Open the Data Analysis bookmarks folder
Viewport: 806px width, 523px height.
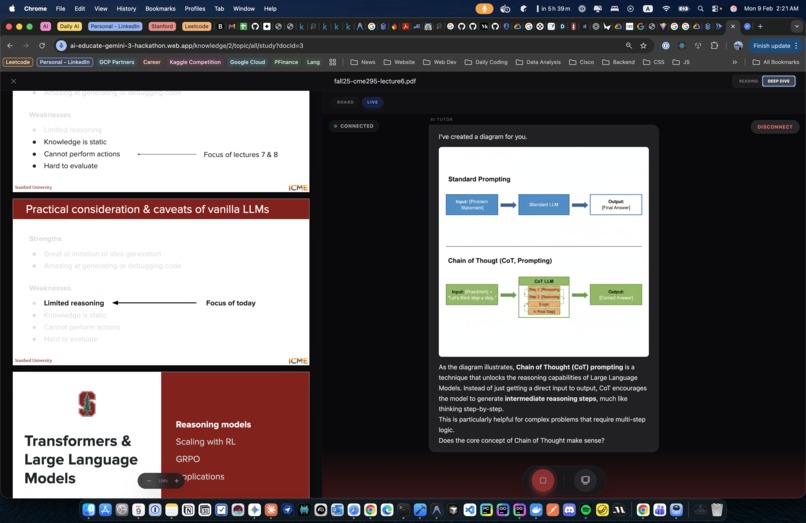[x=538, y=62]
